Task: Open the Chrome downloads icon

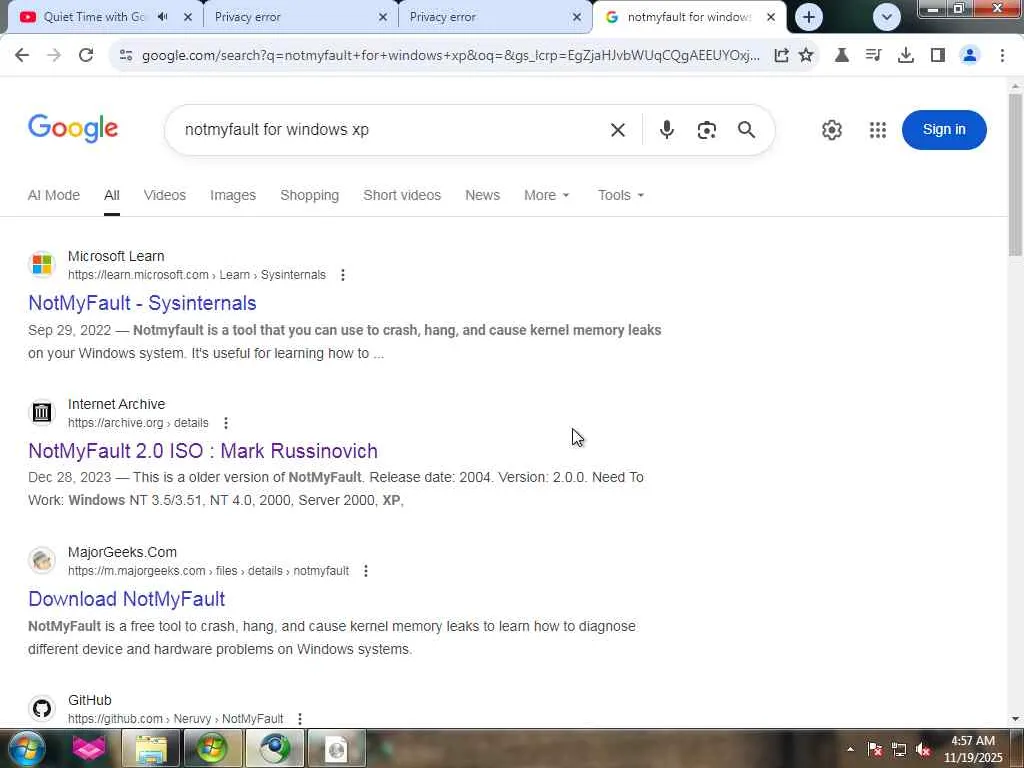Action: coord(905,55)
